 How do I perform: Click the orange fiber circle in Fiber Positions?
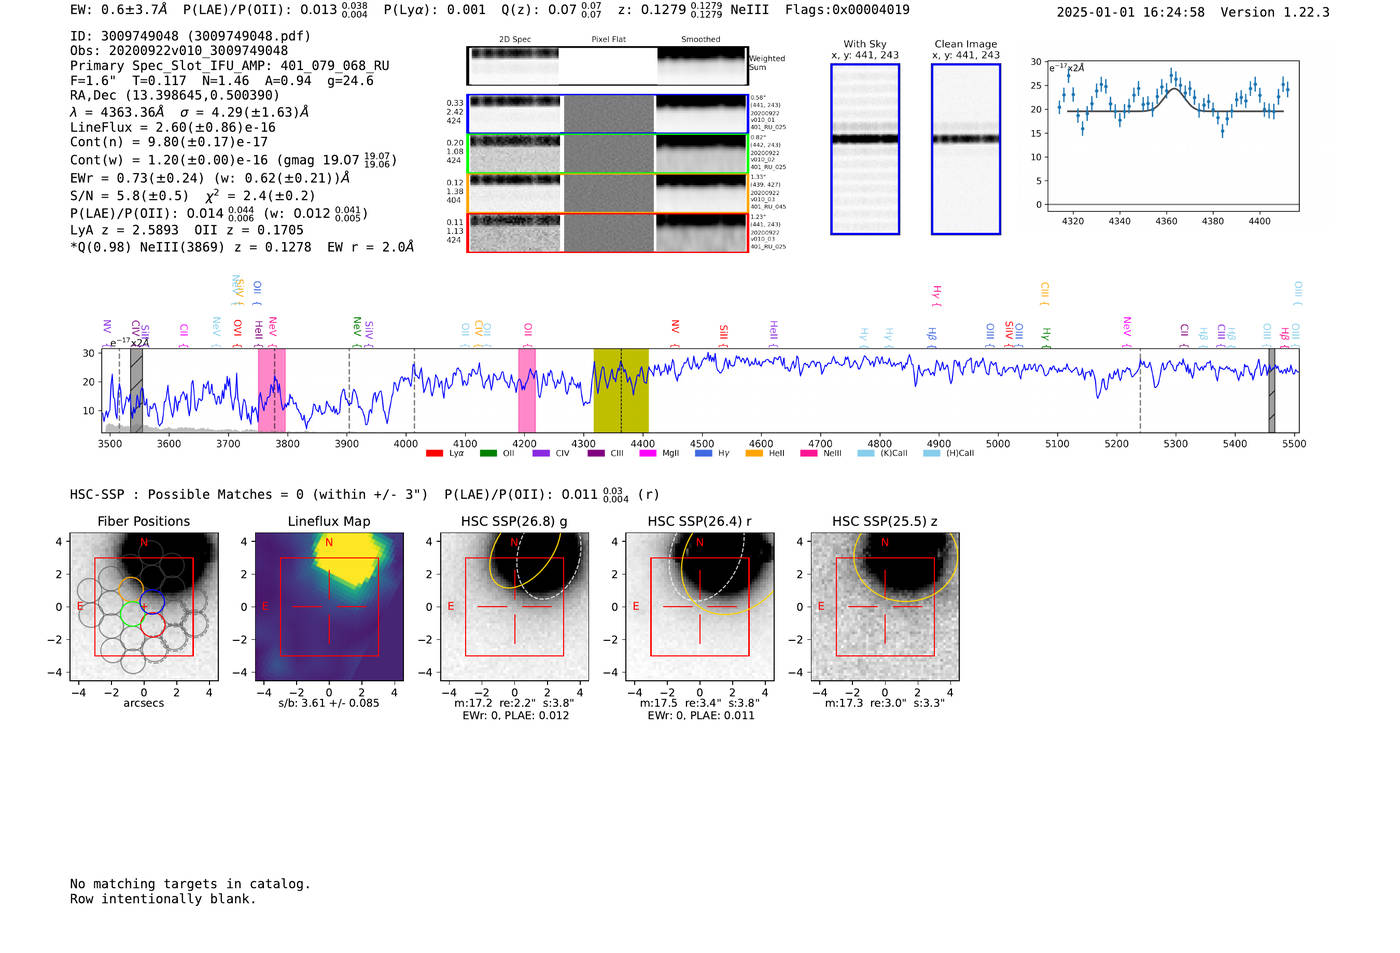coord(130,590)
